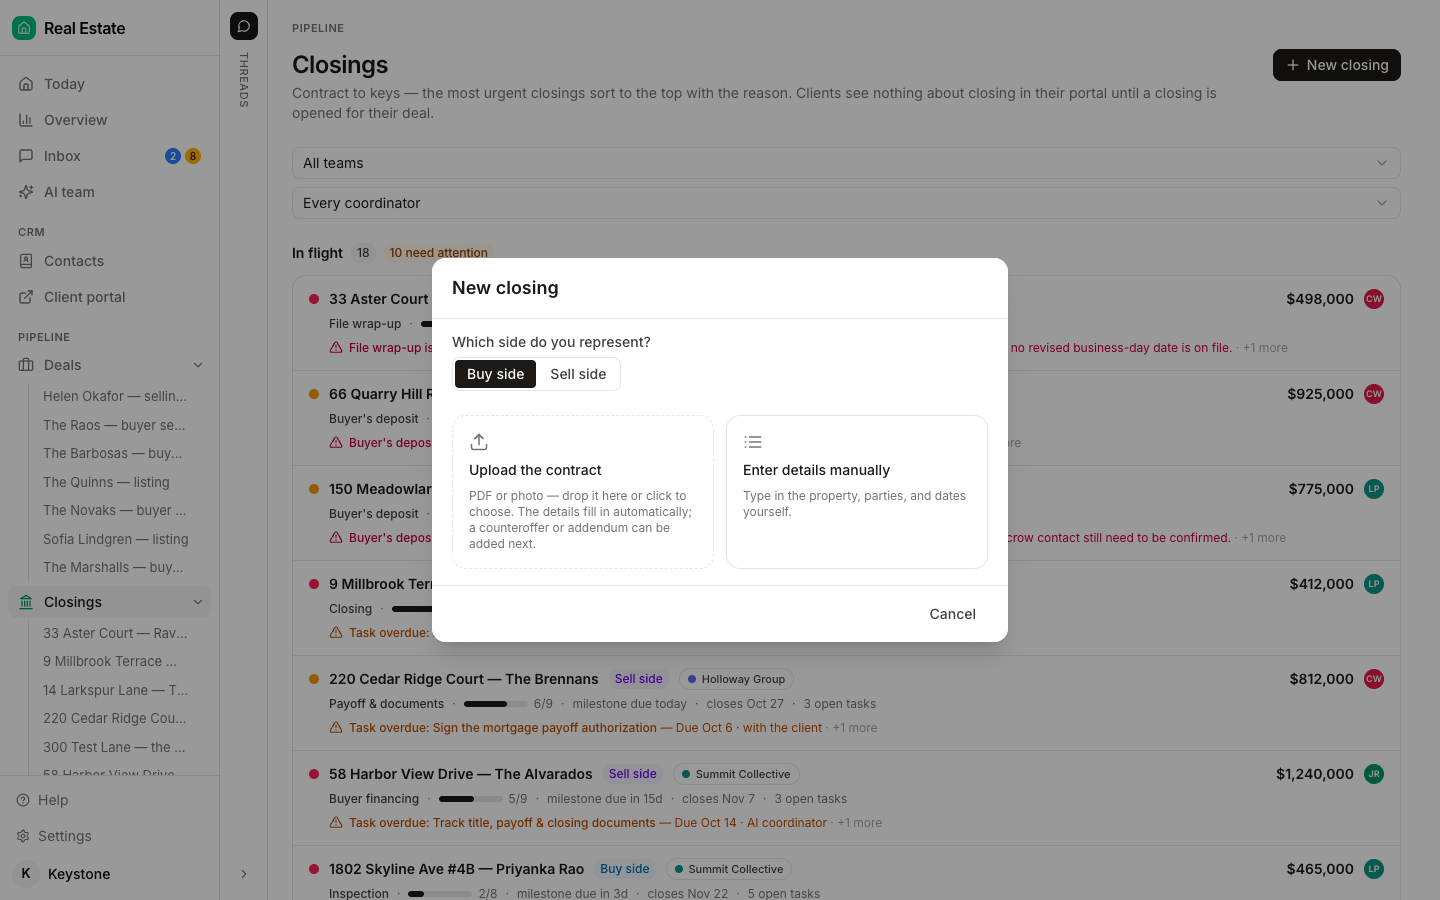Screen dimensions: 1440x900
Task: Click the LP avatar on the $775,000 row
Action: coord(1374,489)
